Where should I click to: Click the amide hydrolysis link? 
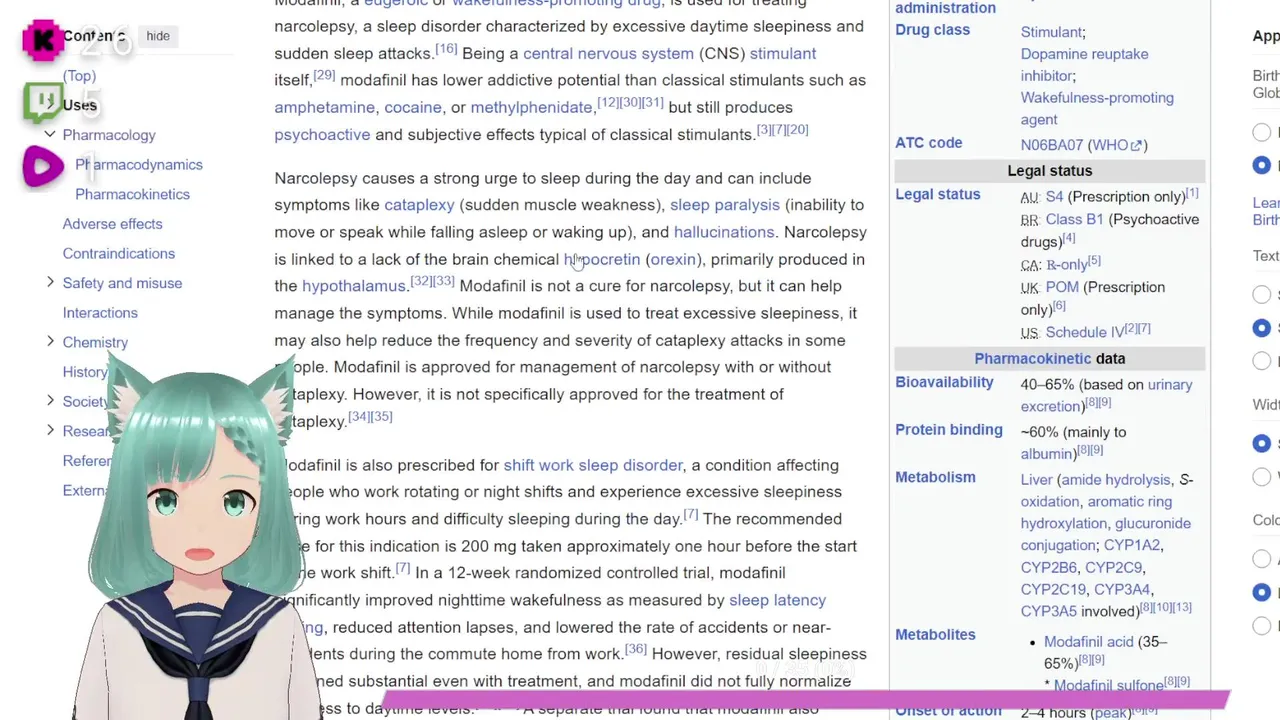coord(1115,480)
